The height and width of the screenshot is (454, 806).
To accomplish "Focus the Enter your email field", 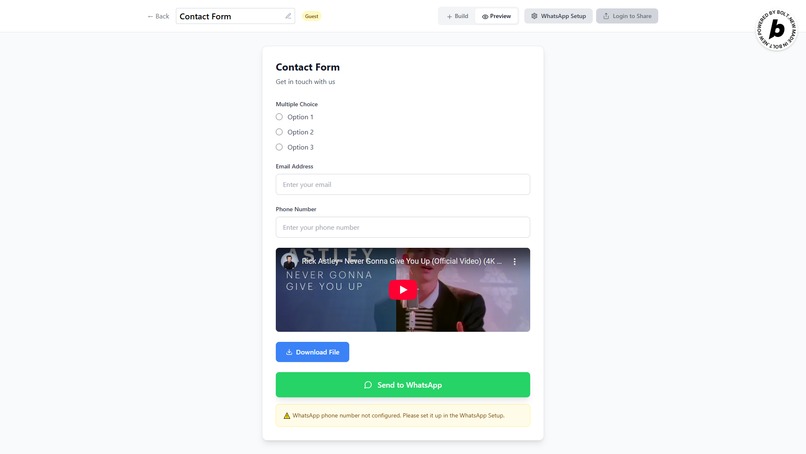I will pyautogui.click(x=402, y=184).
